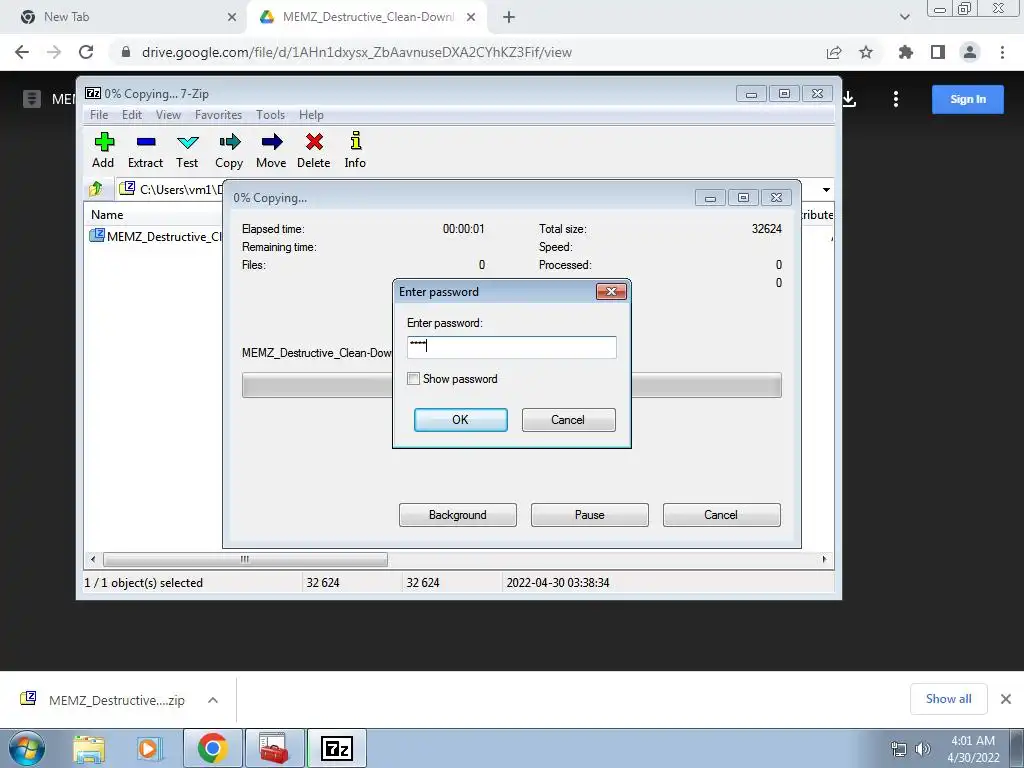Pause the copying operation

pos(589,515)
